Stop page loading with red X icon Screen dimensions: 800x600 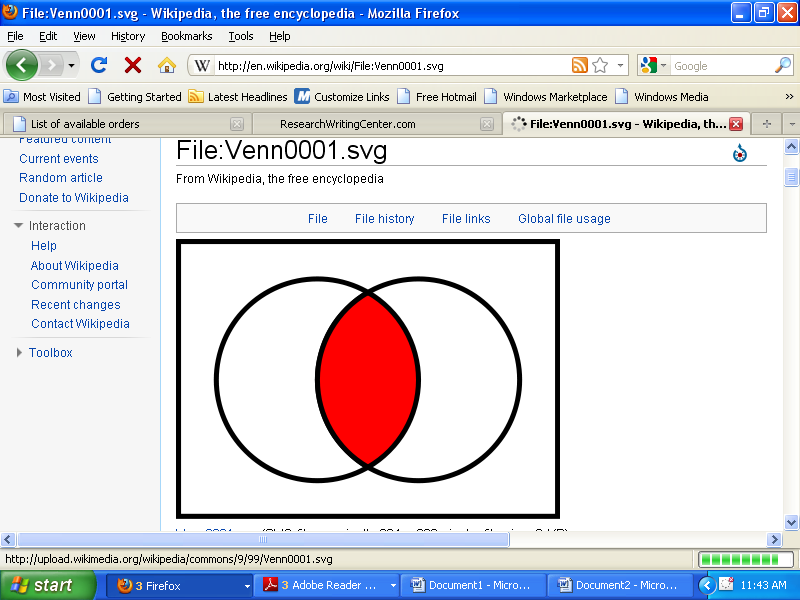click(x=132, y=65)
